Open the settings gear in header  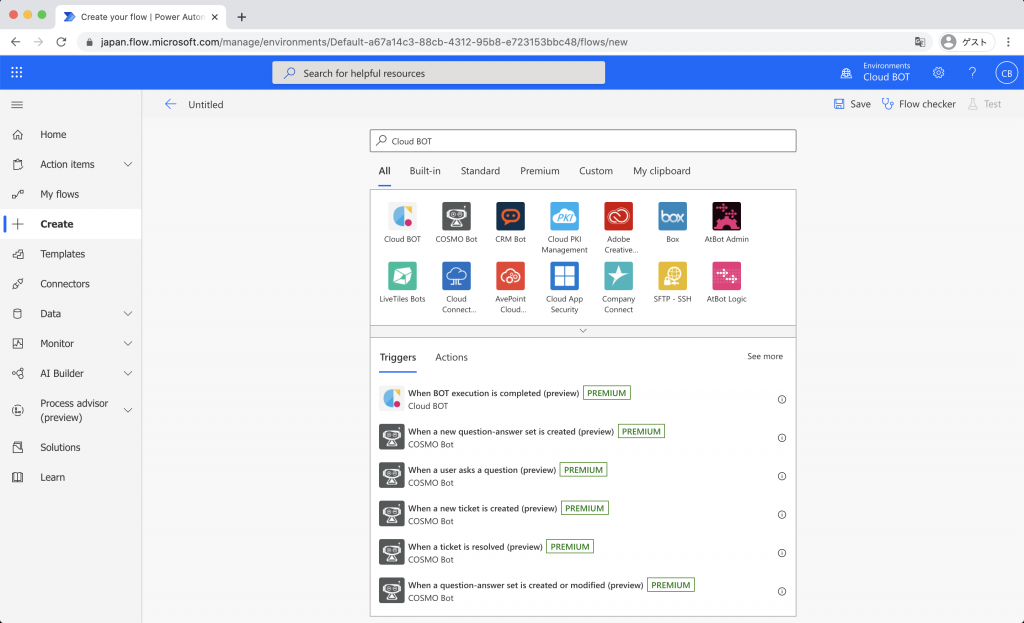pos(938,72)
